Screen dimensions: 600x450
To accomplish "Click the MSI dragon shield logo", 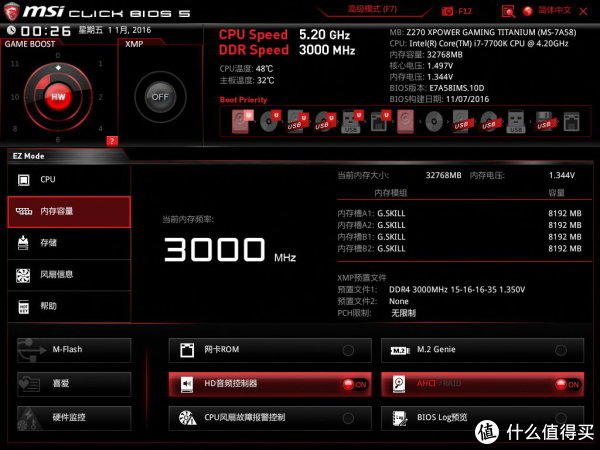I will pos(12,11).
